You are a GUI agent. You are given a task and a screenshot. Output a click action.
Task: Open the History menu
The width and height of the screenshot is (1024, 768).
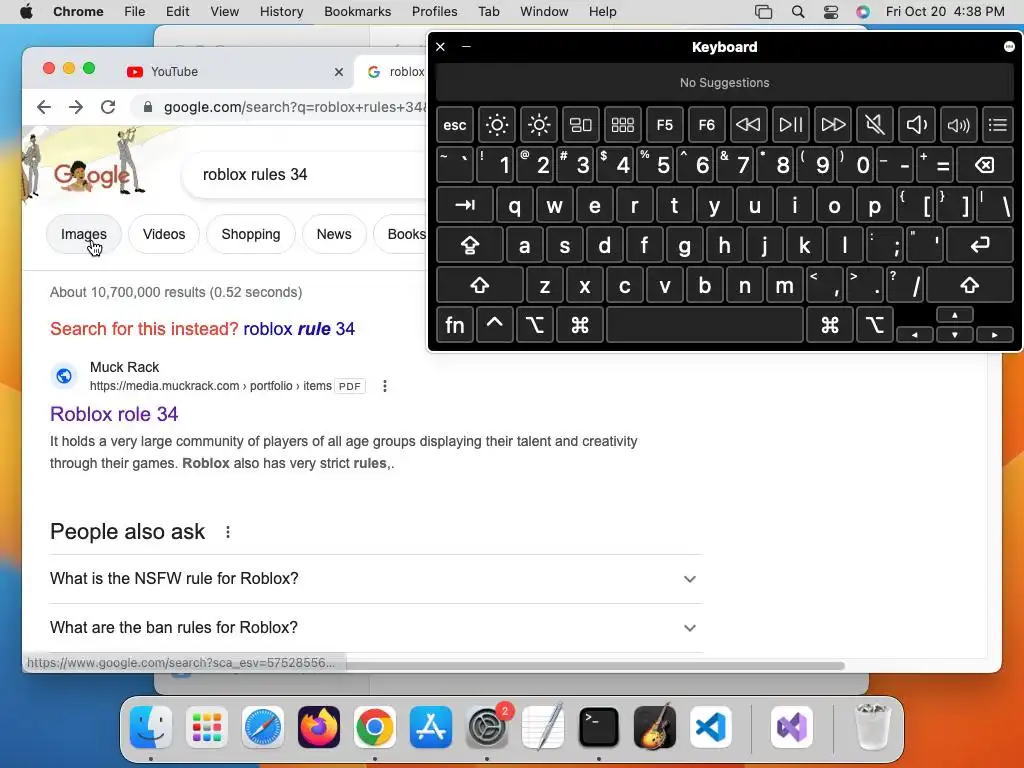[281, 12]
